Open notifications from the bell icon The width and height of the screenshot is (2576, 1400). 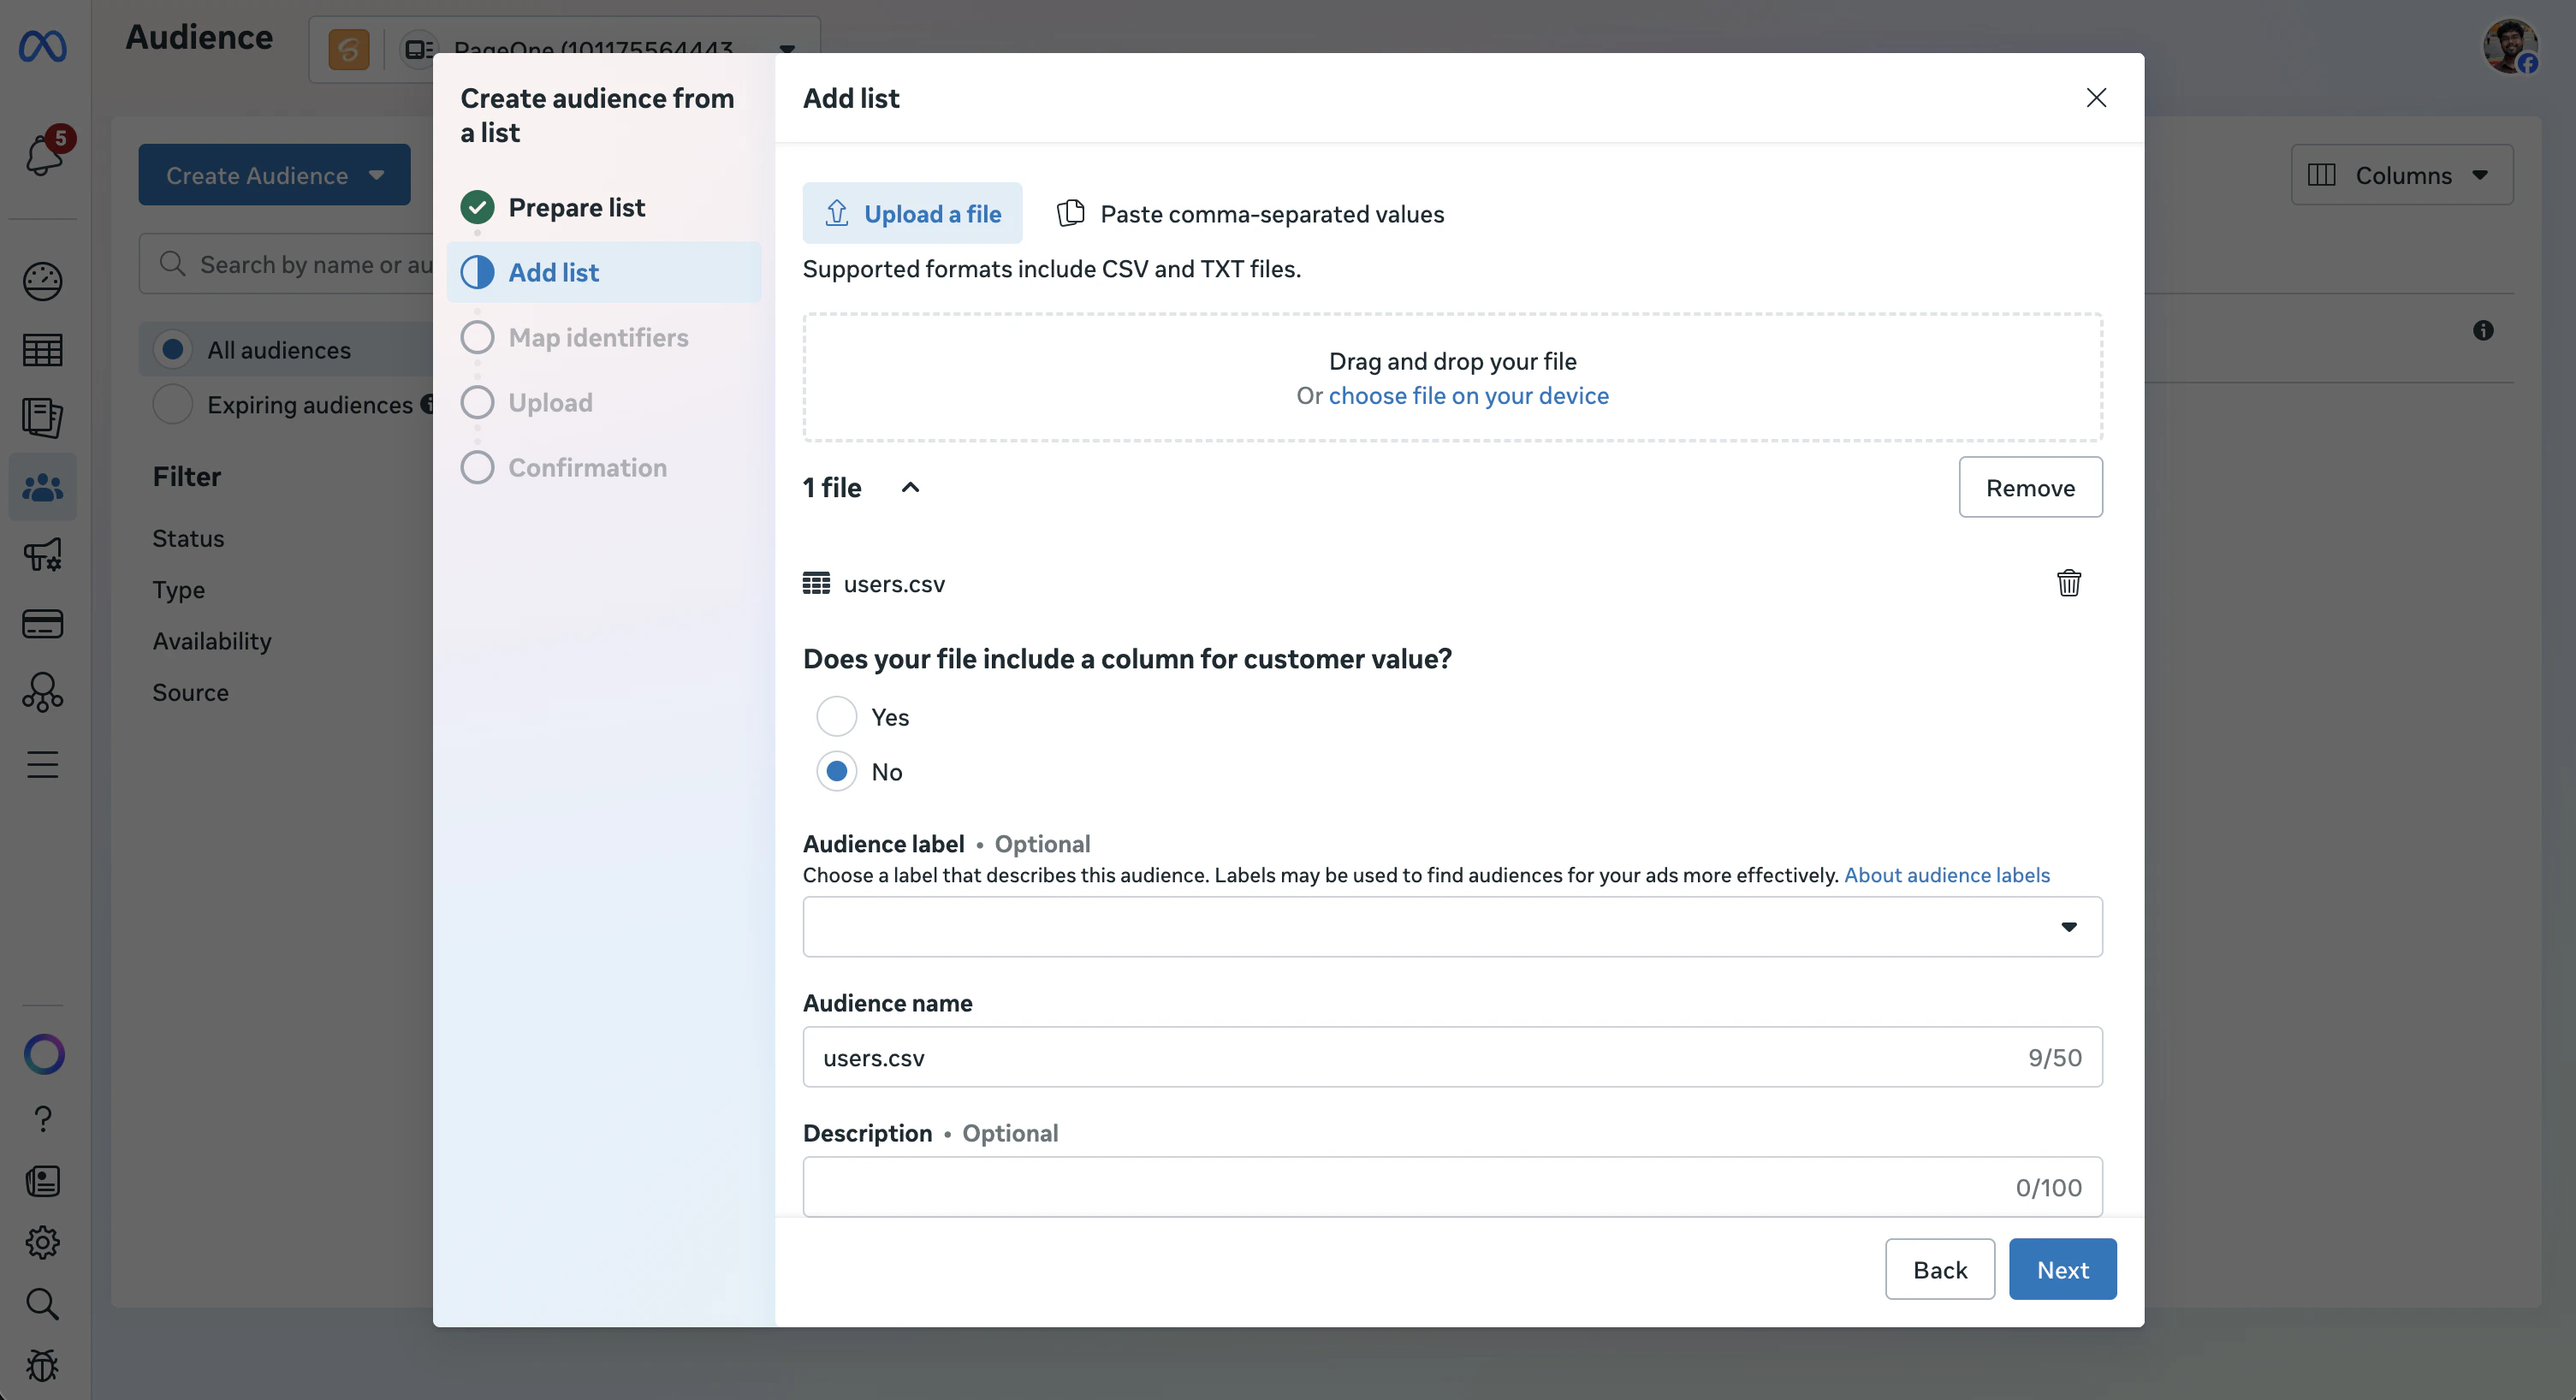42,157
